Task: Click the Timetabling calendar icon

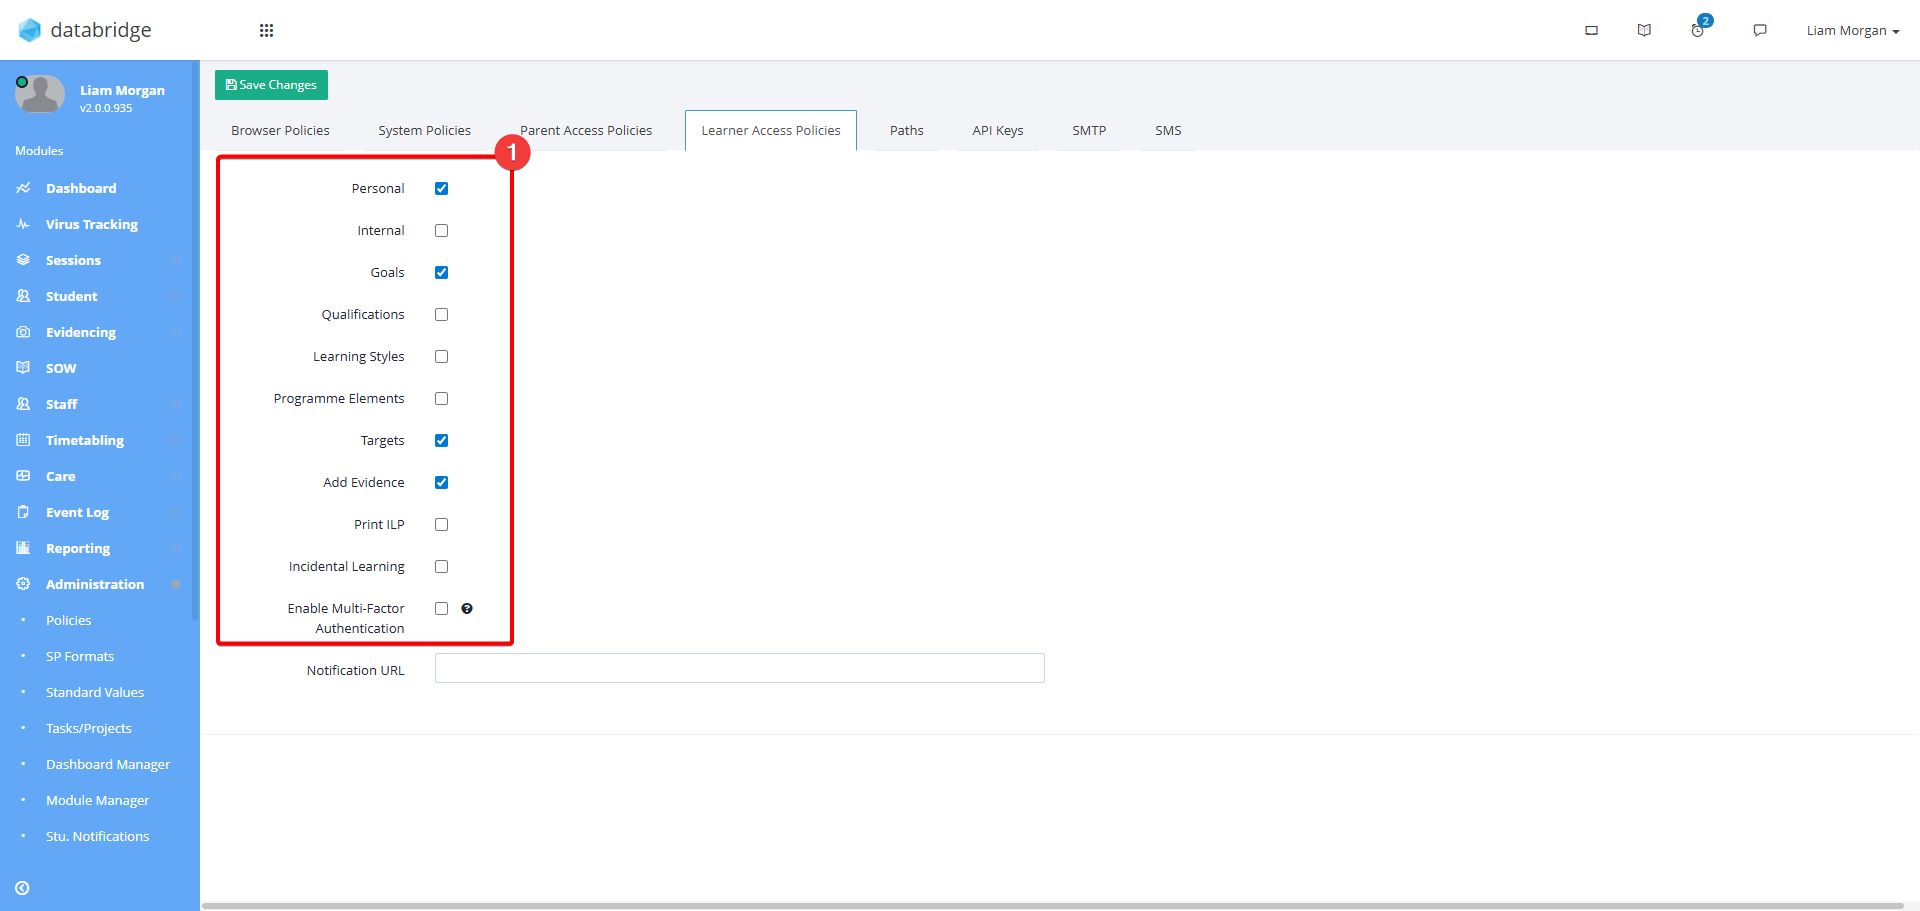Action: tap(23, 440)
